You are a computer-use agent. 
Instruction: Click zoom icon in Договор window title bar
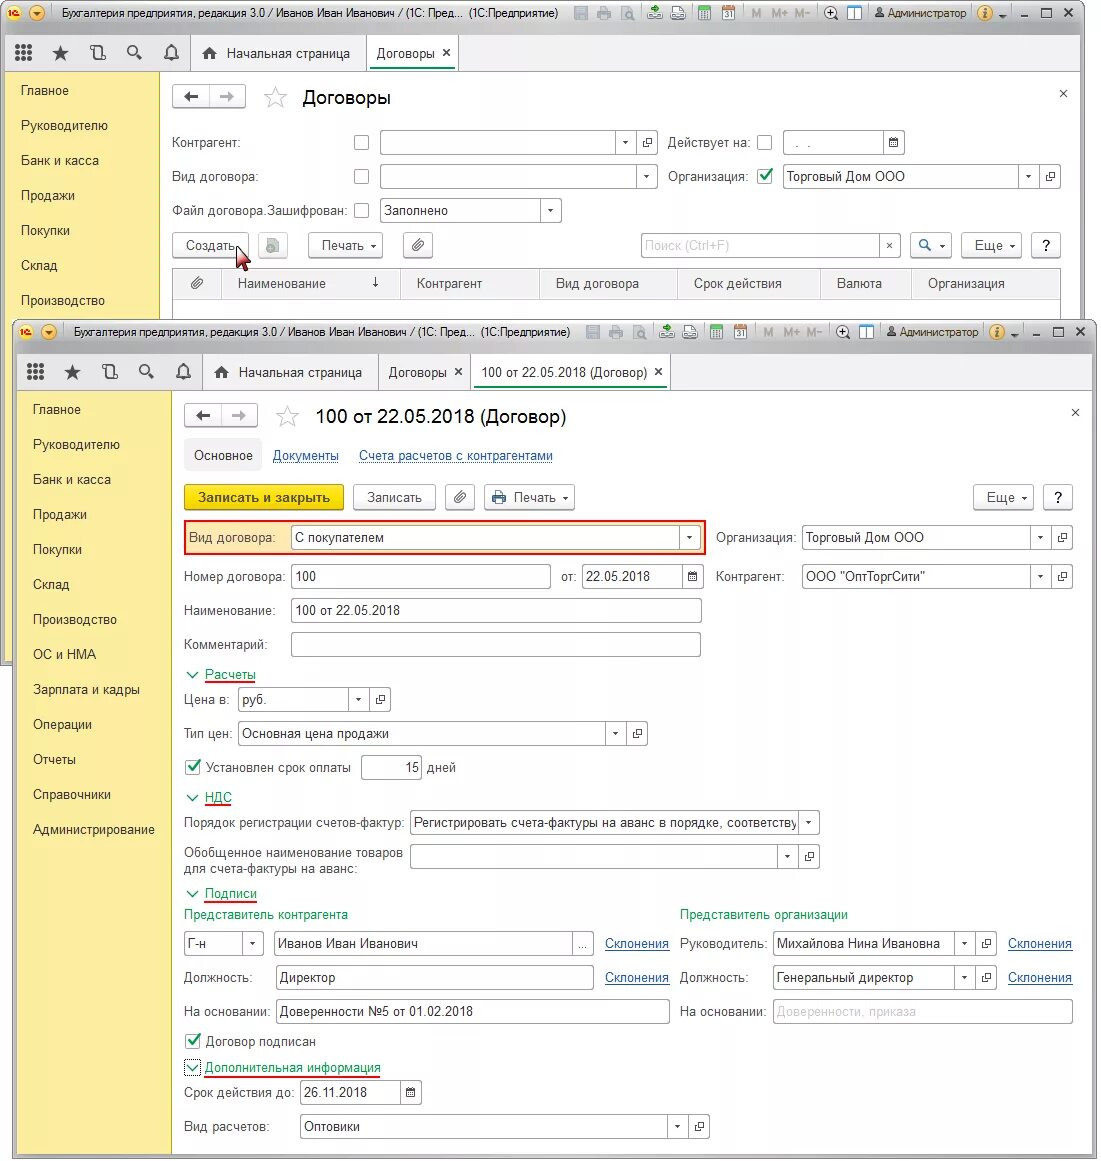click(x=843, y=332)
